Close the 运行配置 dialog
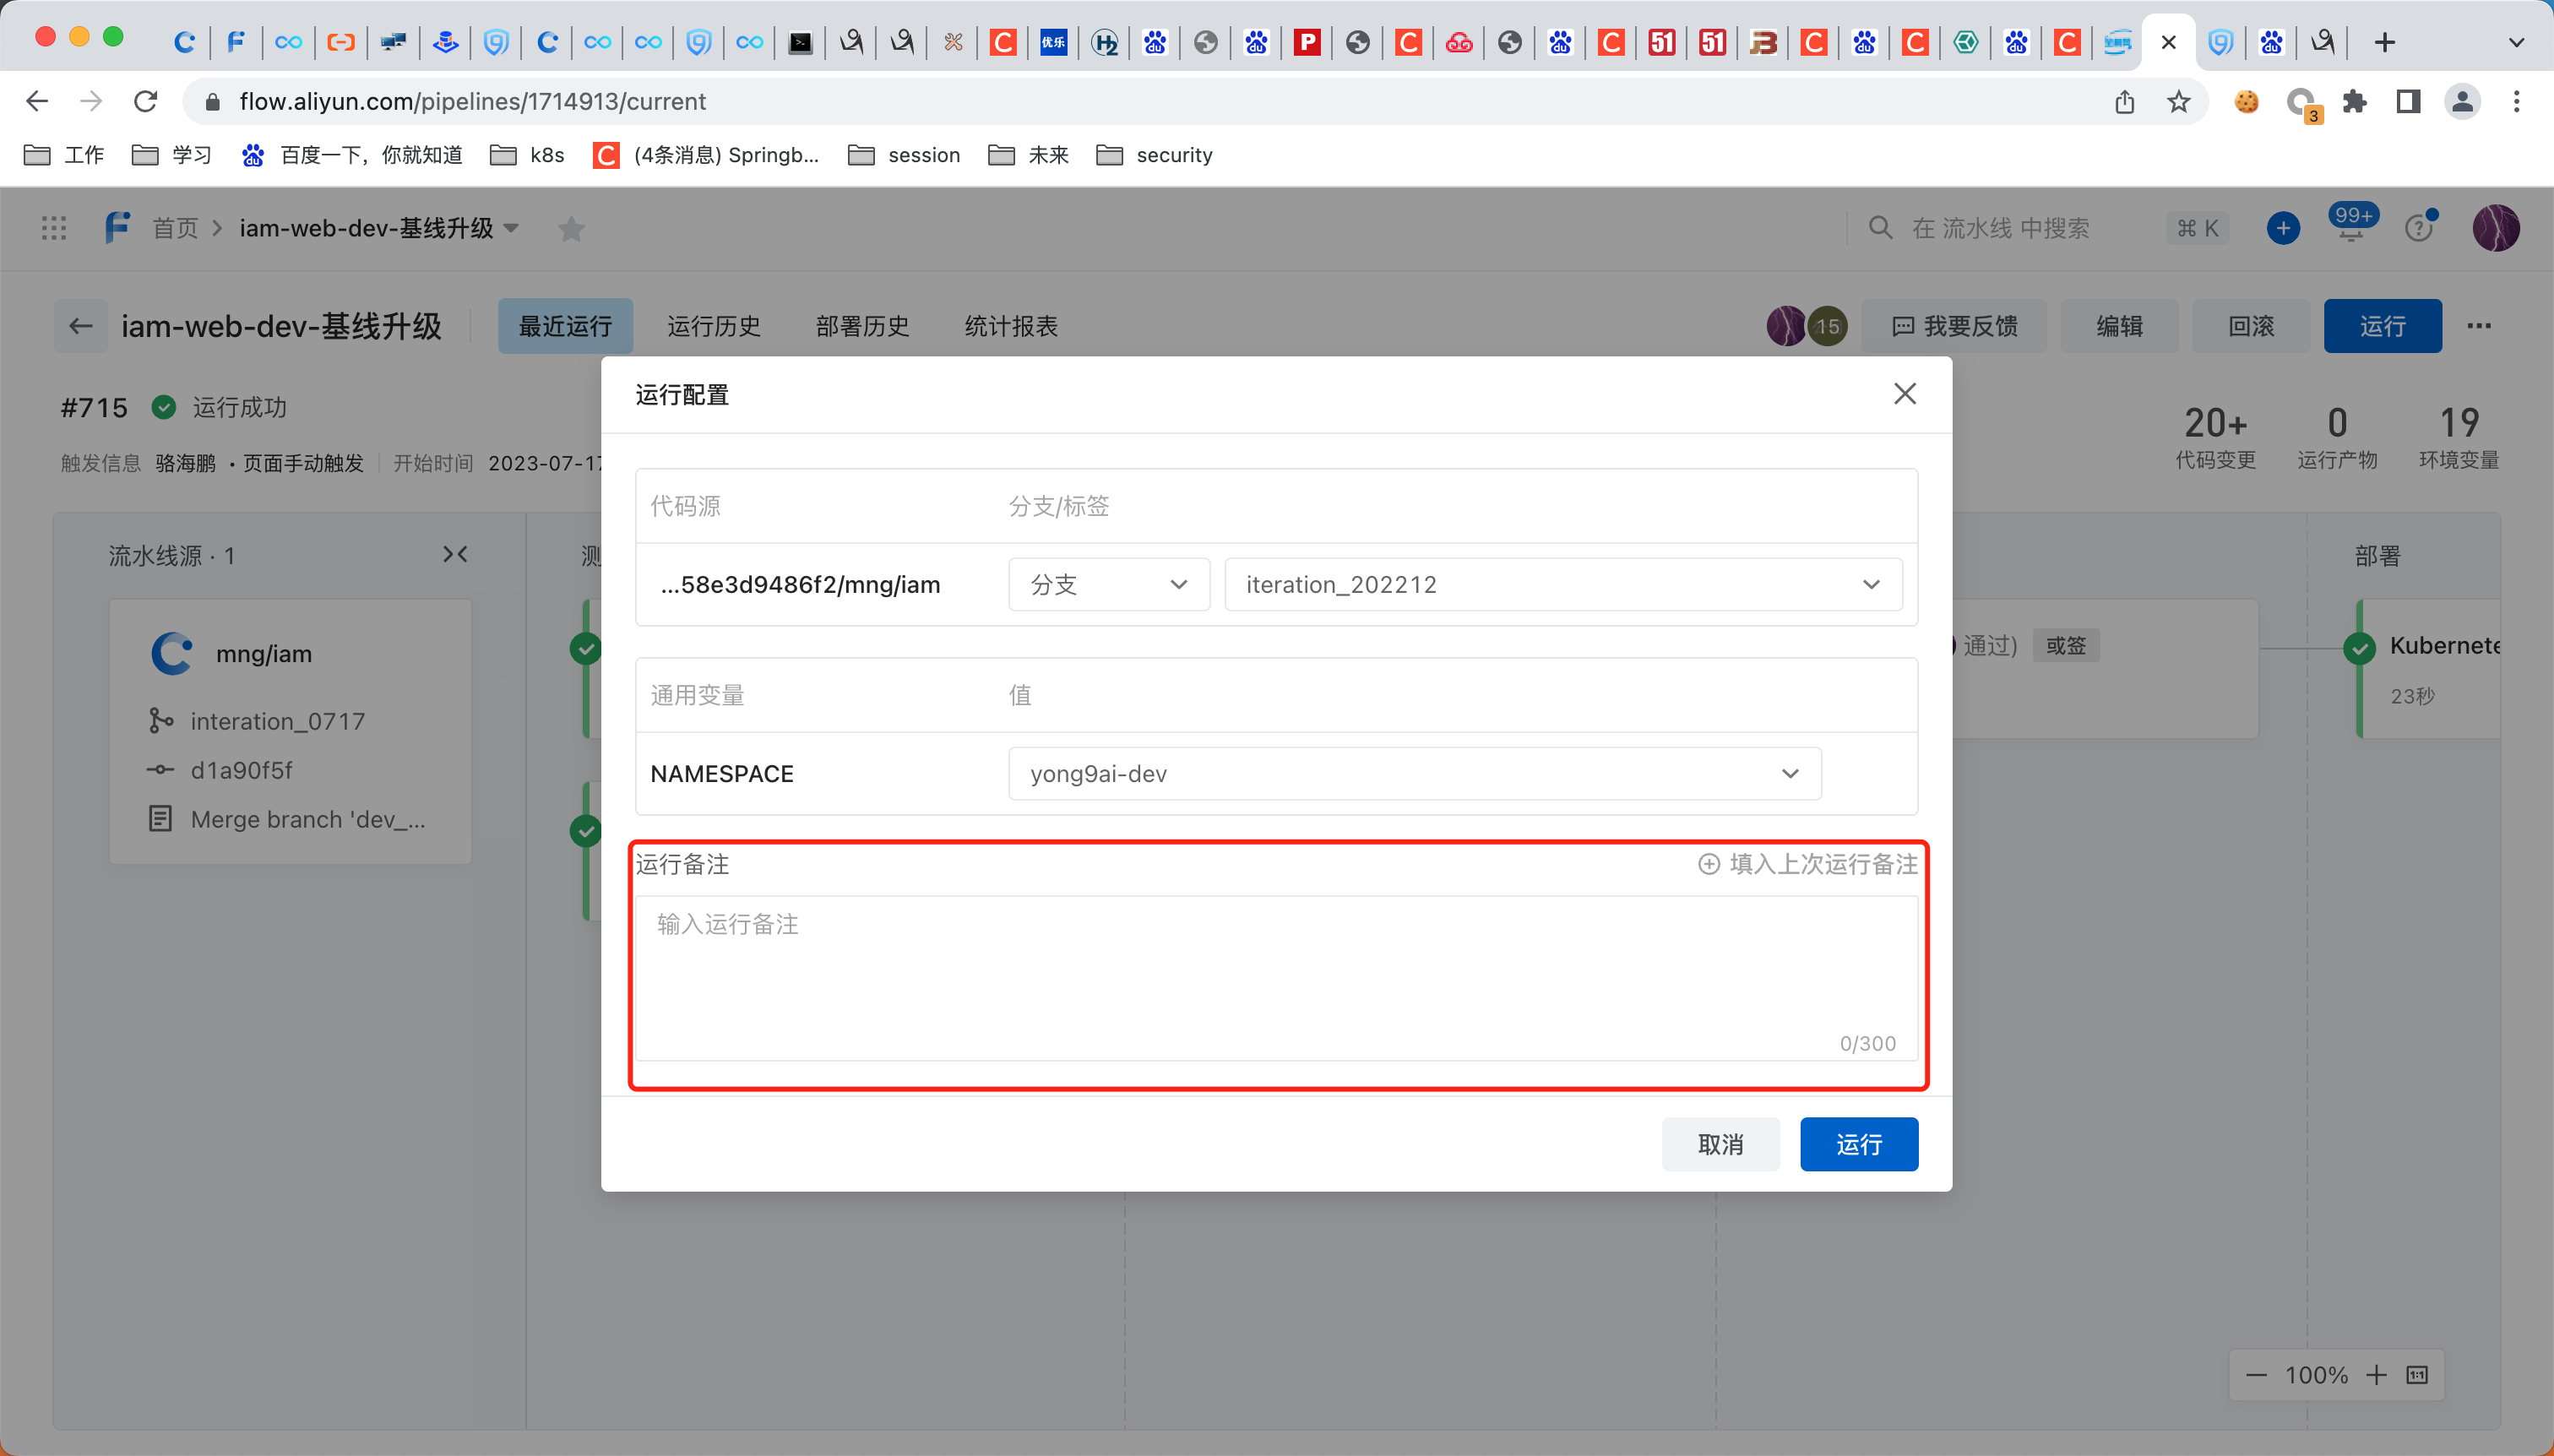This screenshot has width=2554, height=1456. click(x=1904, y=394)
